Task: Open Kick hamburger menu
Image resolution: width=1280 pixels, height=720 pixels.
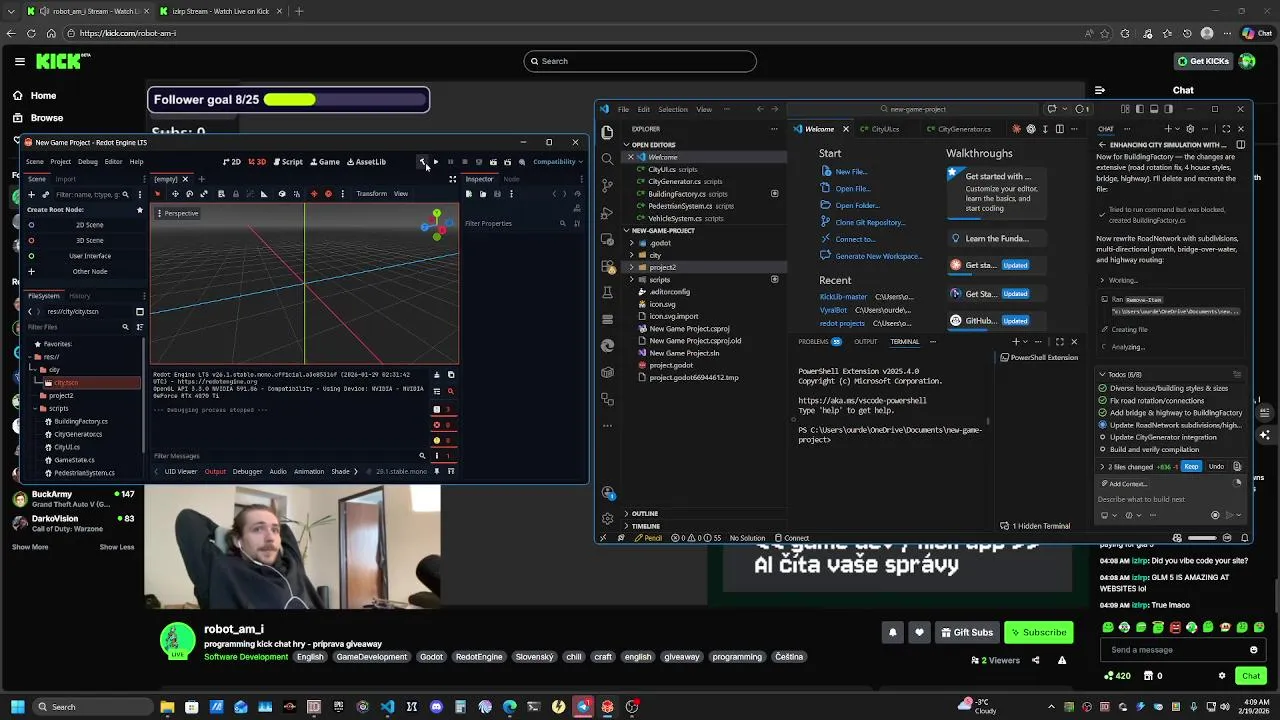Action: pyautogui.click(x=19, y=61)
